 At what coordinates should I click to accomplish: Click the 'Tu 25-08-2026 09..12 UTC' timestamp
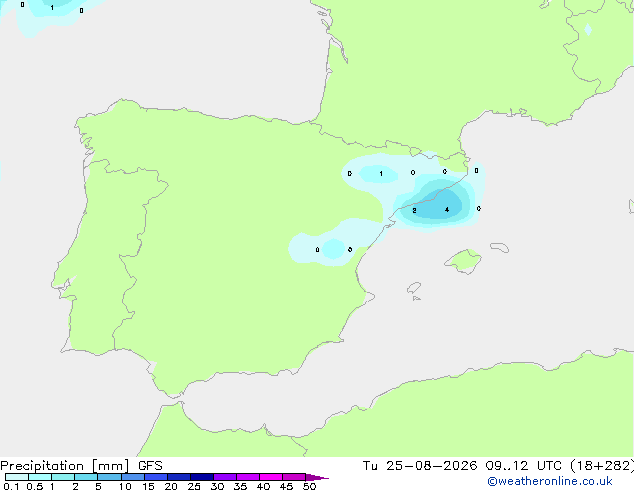click(464, 466)
